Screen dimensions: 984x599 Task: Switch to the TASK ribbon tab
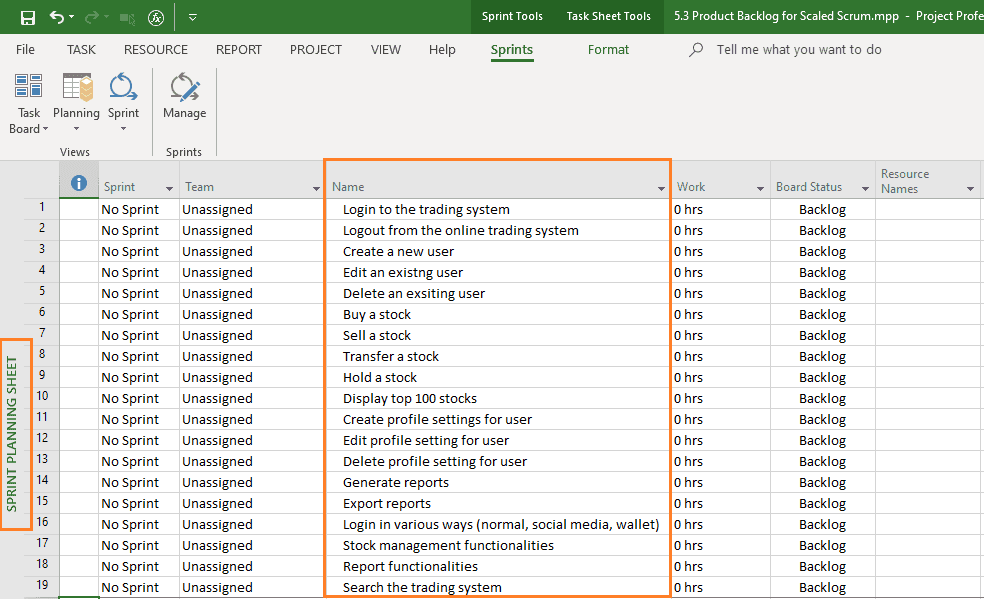click(81, 50)
